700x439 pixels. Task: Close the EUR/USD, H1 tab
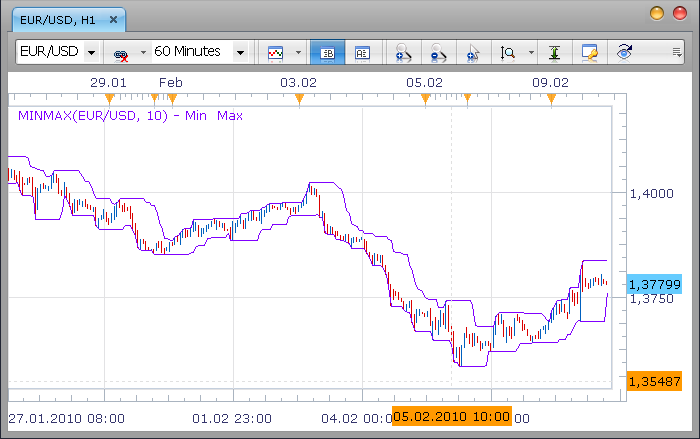113,20
